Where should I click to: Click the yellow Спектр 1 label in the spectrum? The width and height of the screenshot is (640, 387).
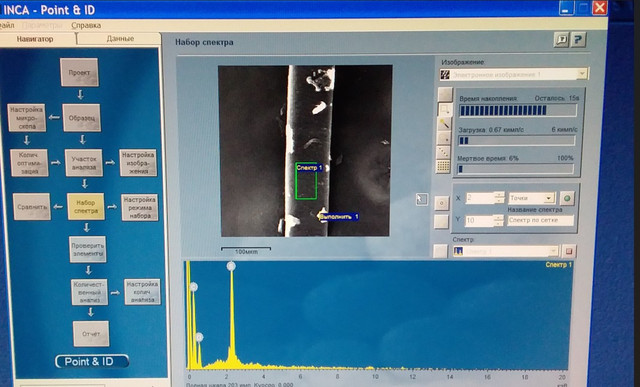[x=559, y=265]
